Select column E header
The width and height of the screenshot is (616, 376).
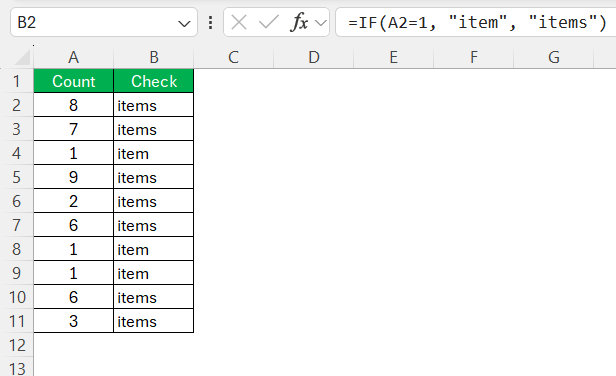(x=394, y=57)
